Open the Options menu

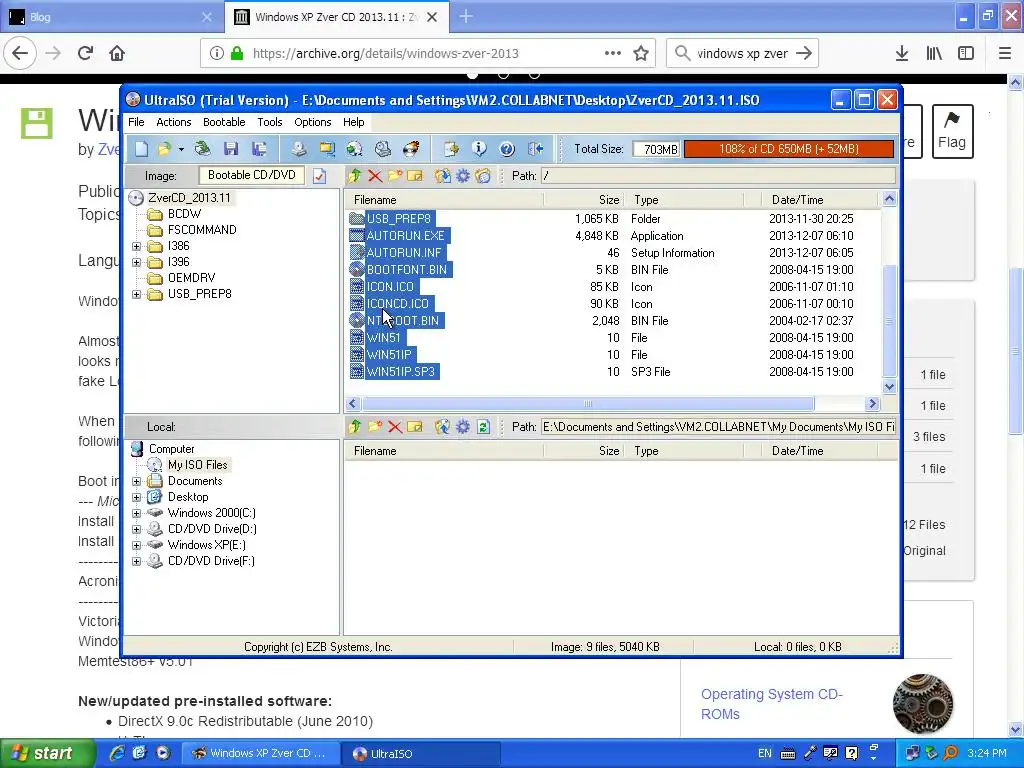pyautogui.click(x=313, y=122)
